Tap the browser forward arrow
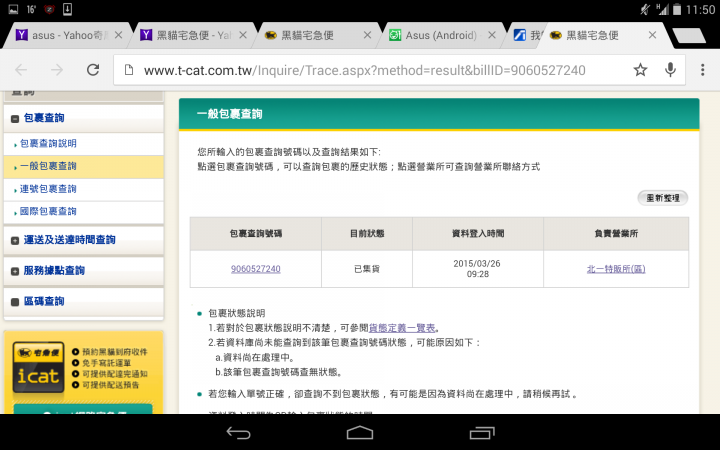The width and height of the screenshot is (720, 450). coord(57,70)
